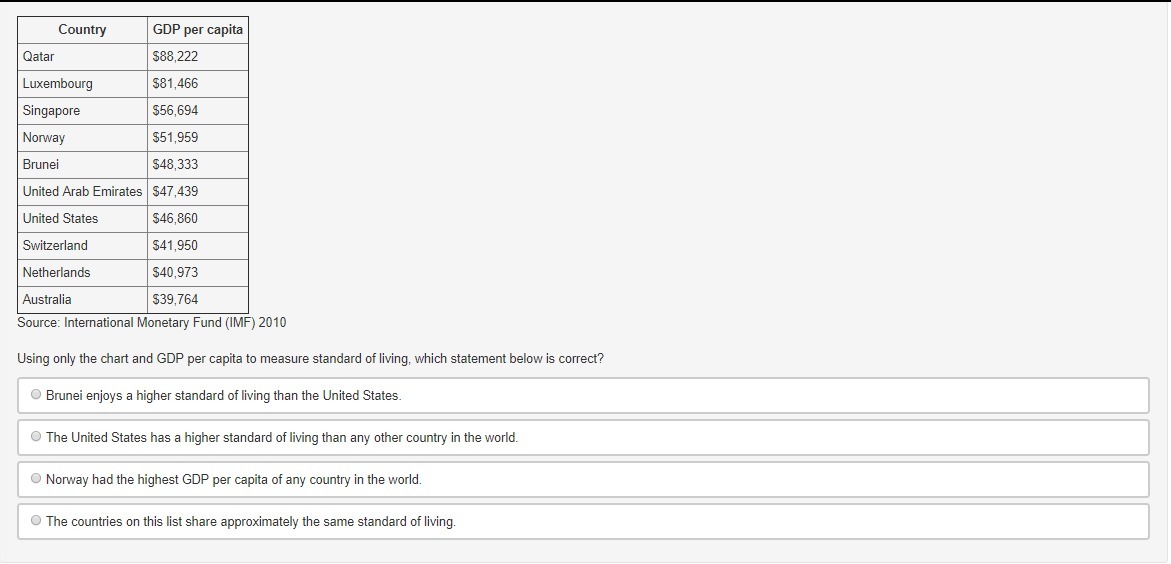
Task: Click the question prompt text
Action: point(310,359)
